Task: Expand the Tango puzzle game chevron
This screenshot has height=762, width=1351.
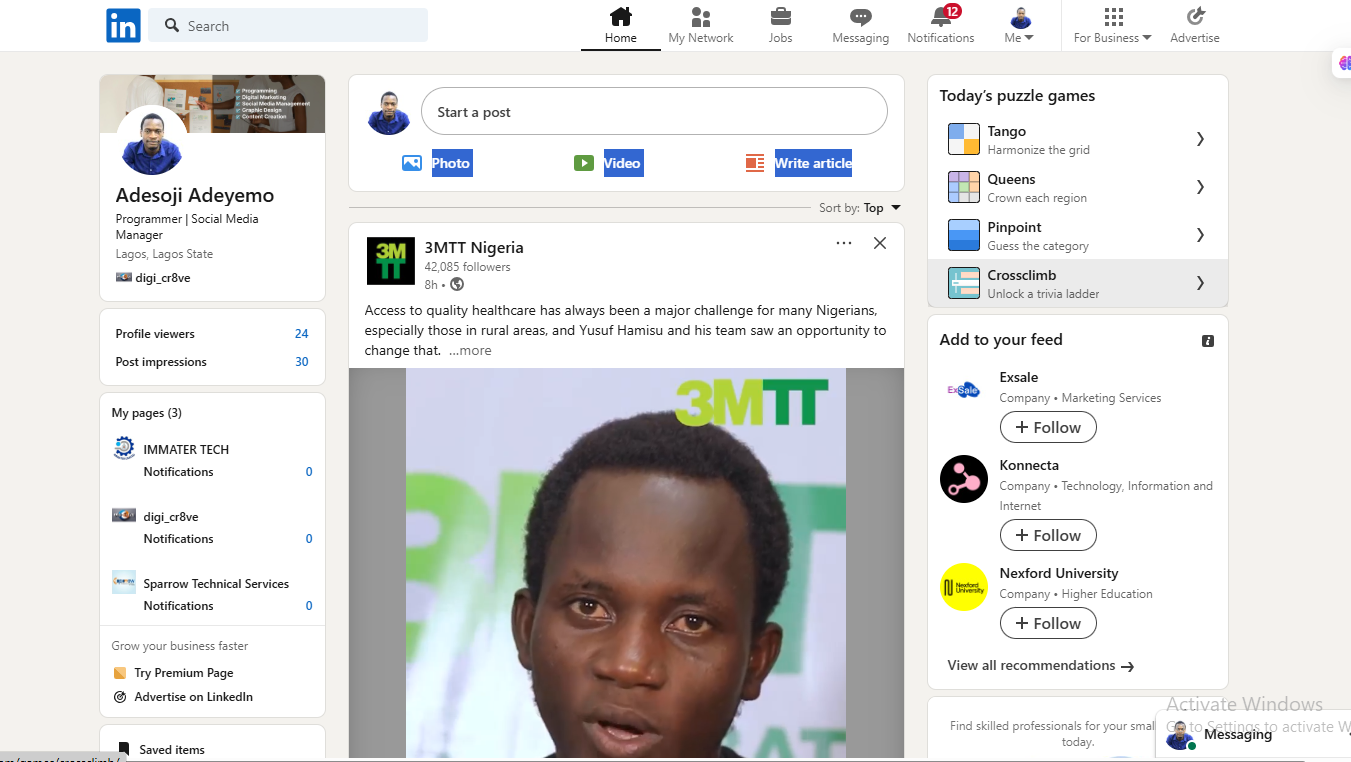Action: click(x=1200, y=139)
